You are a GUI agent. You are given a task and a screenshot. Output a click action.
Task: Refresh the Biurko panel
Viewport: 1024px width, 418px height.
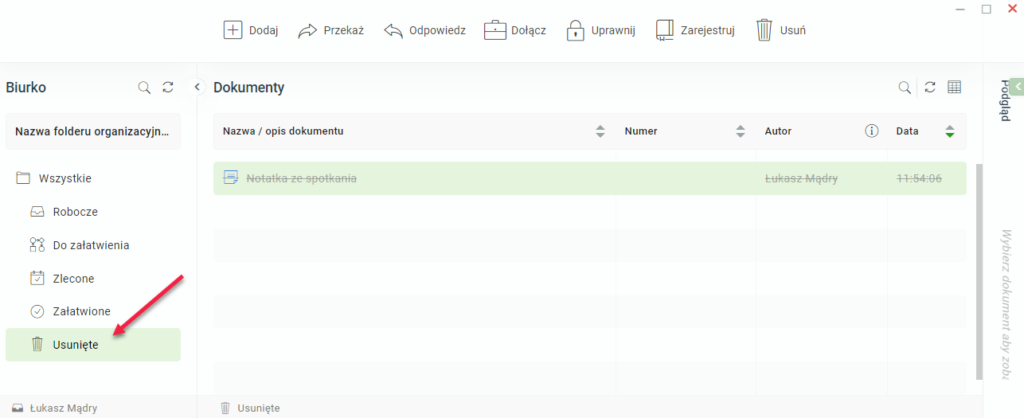pyautogui.click(x=168, y=87)
